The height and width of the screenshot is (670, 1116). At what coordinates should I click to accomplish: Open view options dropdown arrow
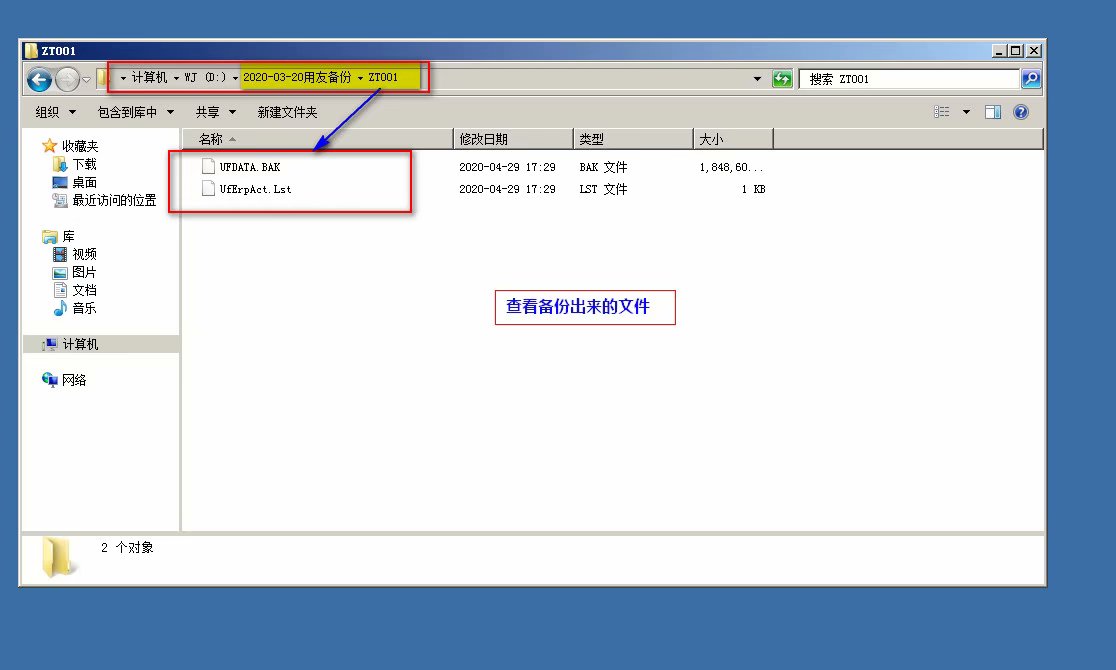click(x=966, y=113)
